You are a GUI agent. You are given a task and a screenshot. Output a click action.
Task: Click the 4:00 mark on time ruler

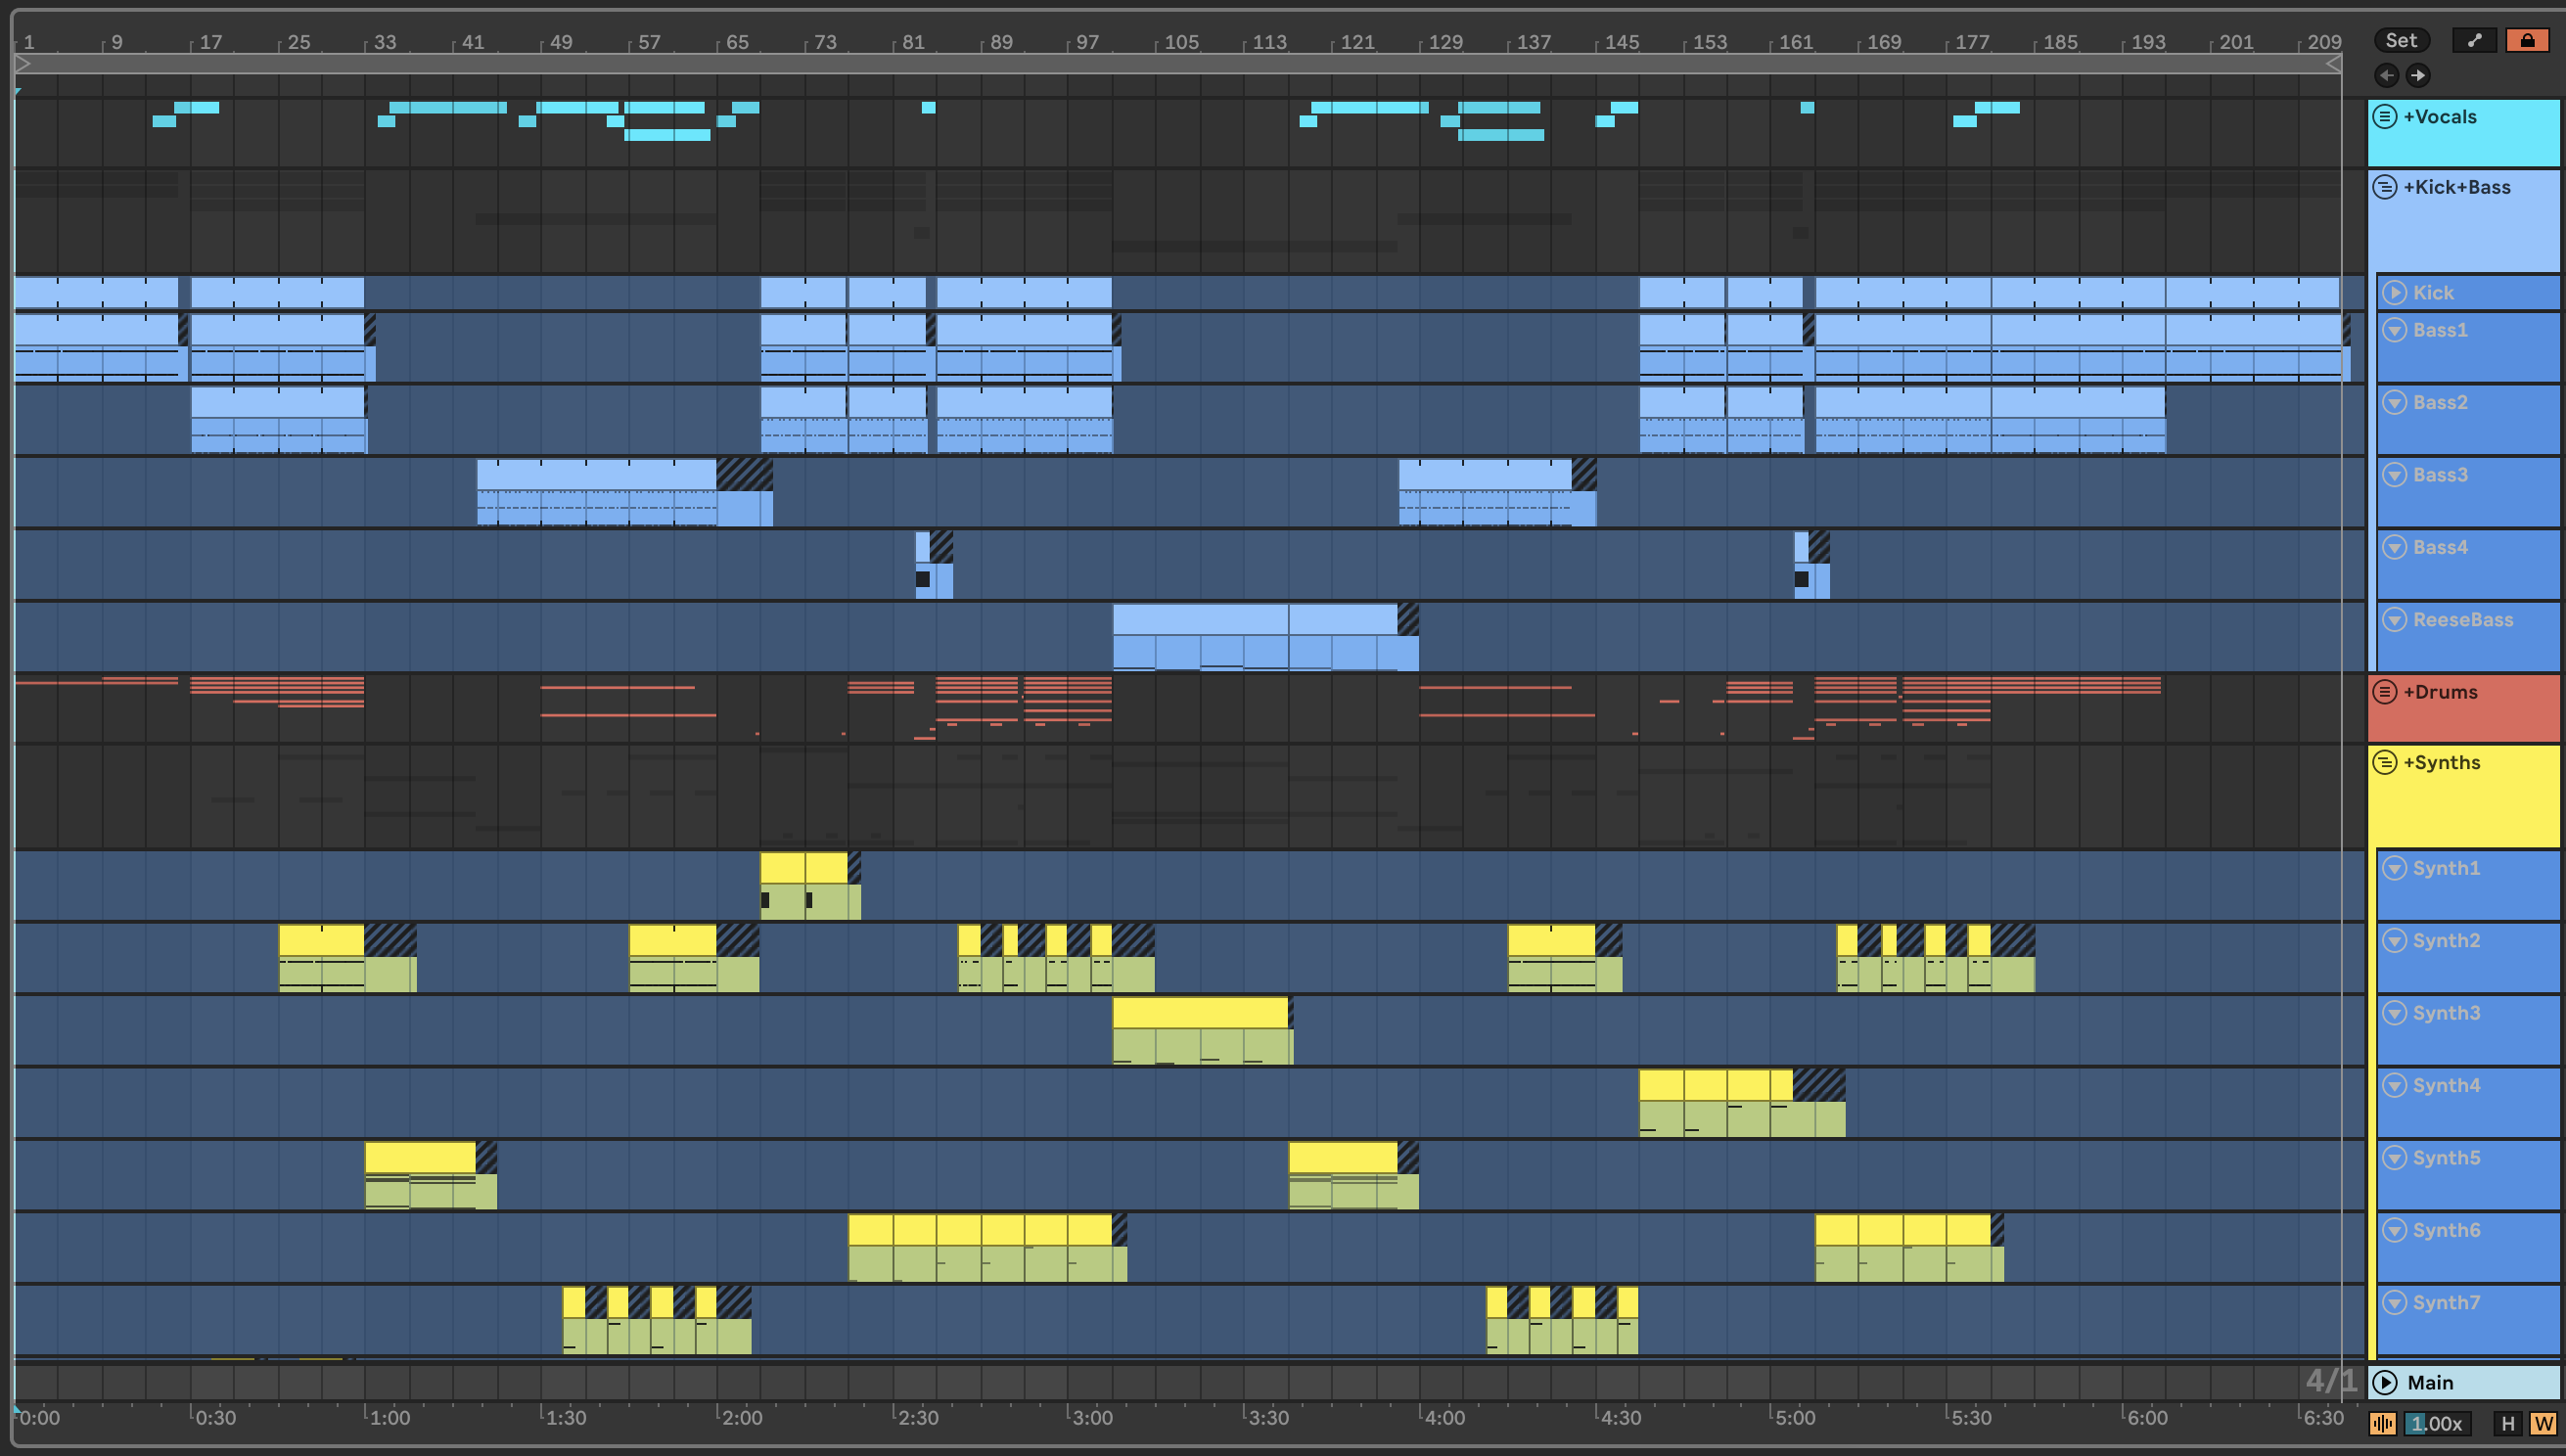pos(1444,1417)
